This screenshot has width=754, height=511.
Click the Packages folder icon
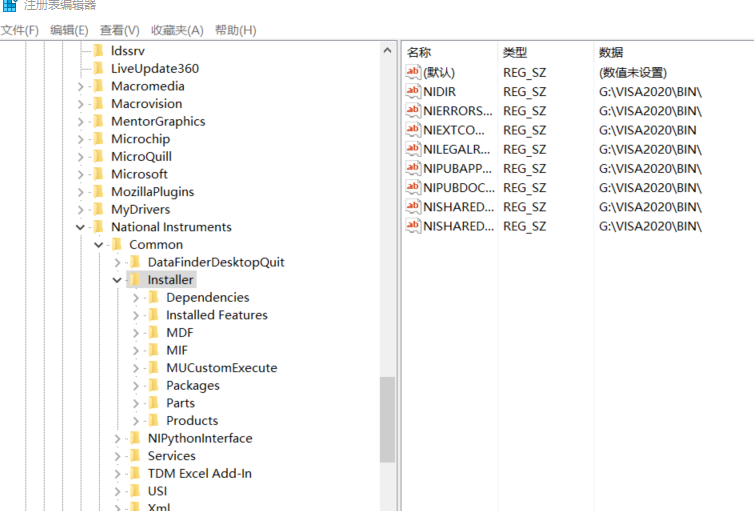click(154, 386)
